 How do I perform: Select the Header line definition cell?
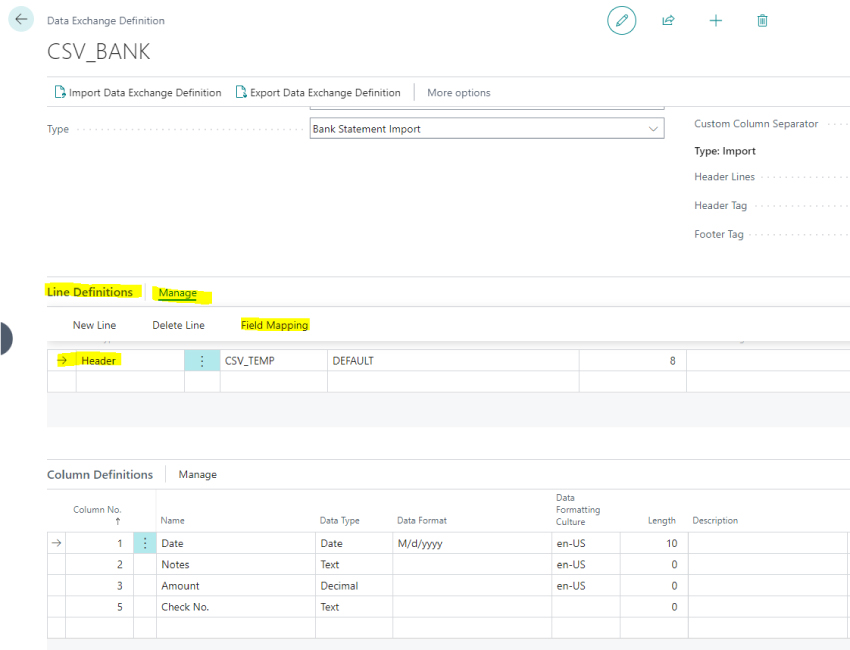(128, 361)
